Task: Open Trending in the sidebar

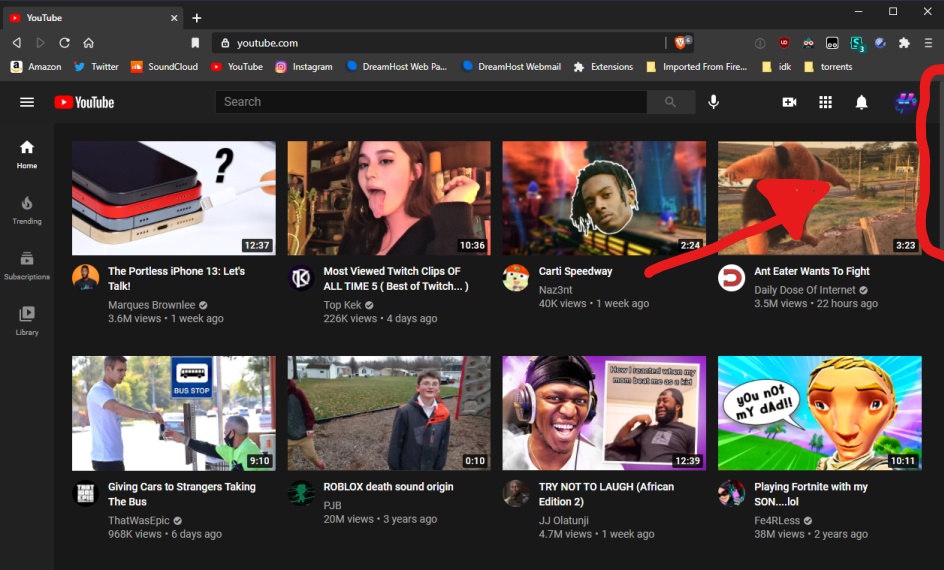Action: [x=26, y=210]
